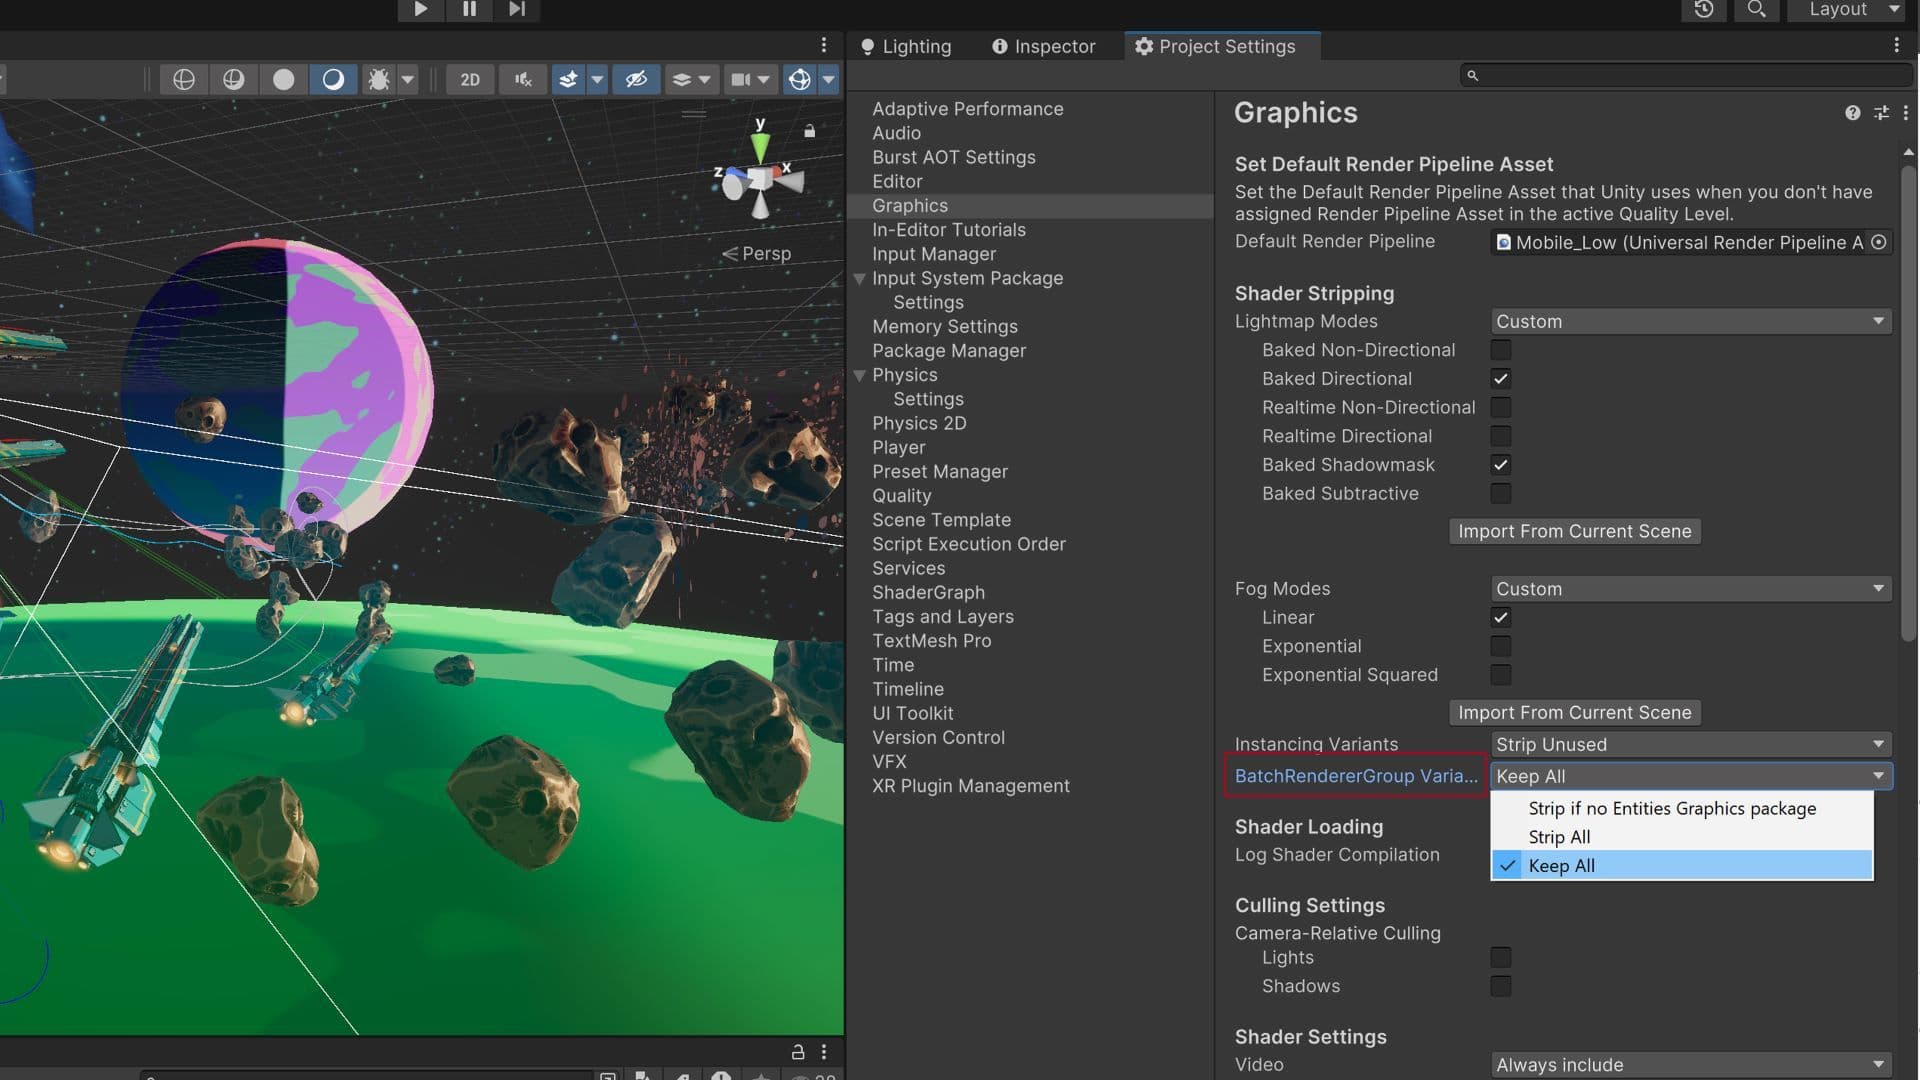Toggle Baked Directional checkbox on
This screenshot has height=1080, width=1920.
(x=1499, y=378)
